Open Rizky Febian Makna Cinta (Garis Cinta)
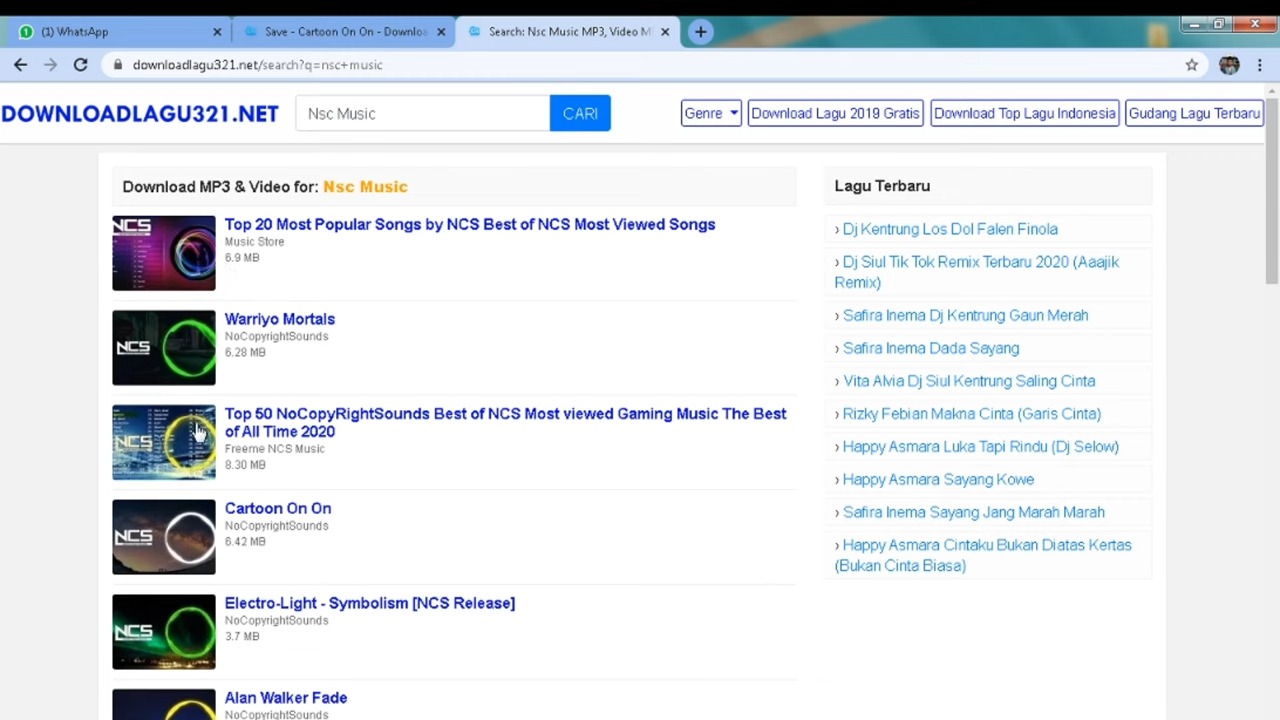This screenshot has height=720, width=1280. (x=972, y=414)
